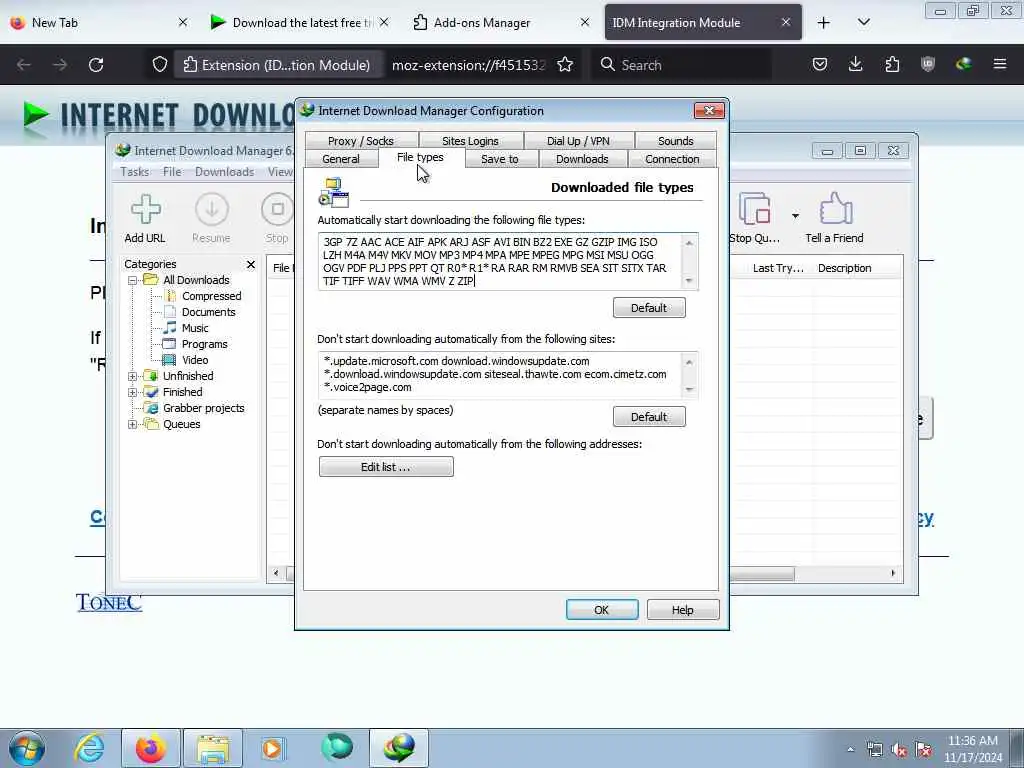The width and height of the screenshot is (1024, 768).
Task: Click the Help button in the dialog
Action: click(682, 609)
